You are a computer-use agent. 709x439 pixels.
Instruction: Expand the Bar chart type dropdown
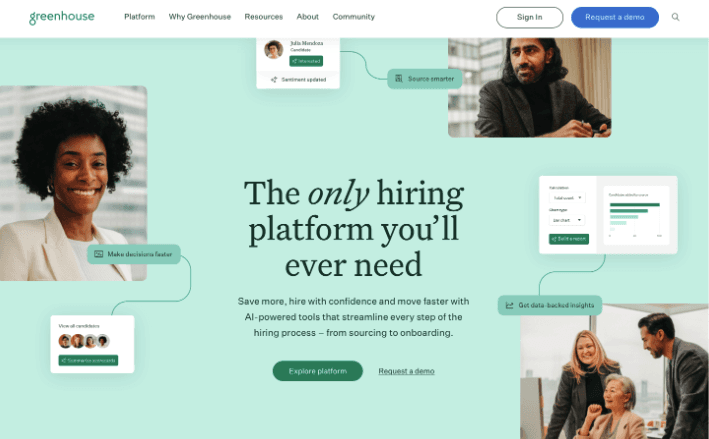click(x=567, y=220)
